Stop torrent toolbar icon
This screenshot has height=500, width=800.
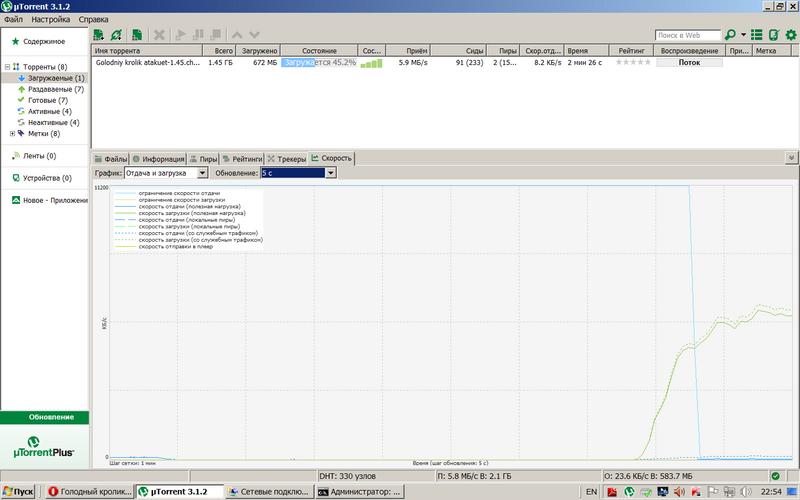coord(216,35)
